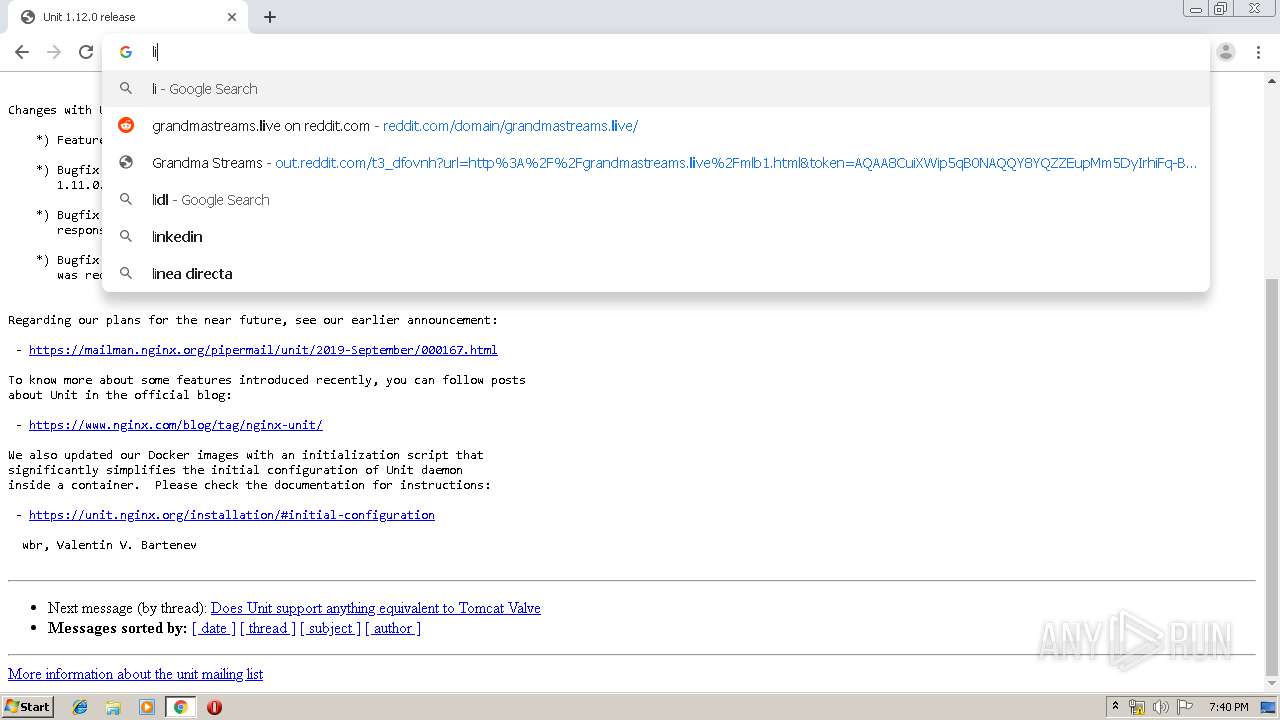
Task: Launch Internet Explorer from taskbar
Action: click(x=80, y=707)
